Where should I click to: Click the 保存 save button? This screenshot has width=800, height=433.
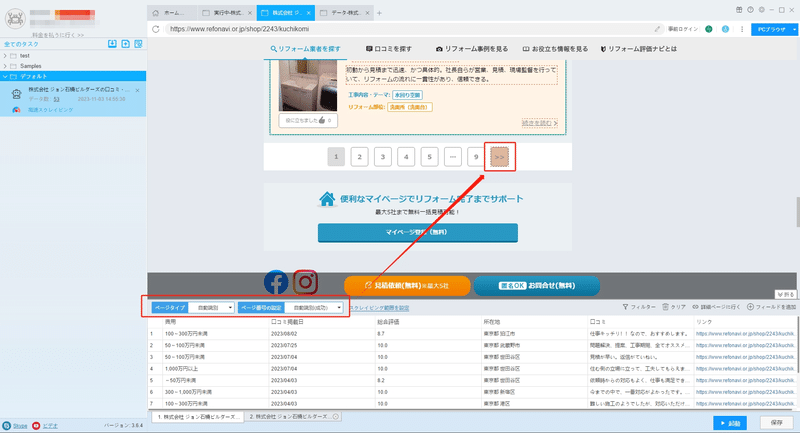[x=777, y=423]
